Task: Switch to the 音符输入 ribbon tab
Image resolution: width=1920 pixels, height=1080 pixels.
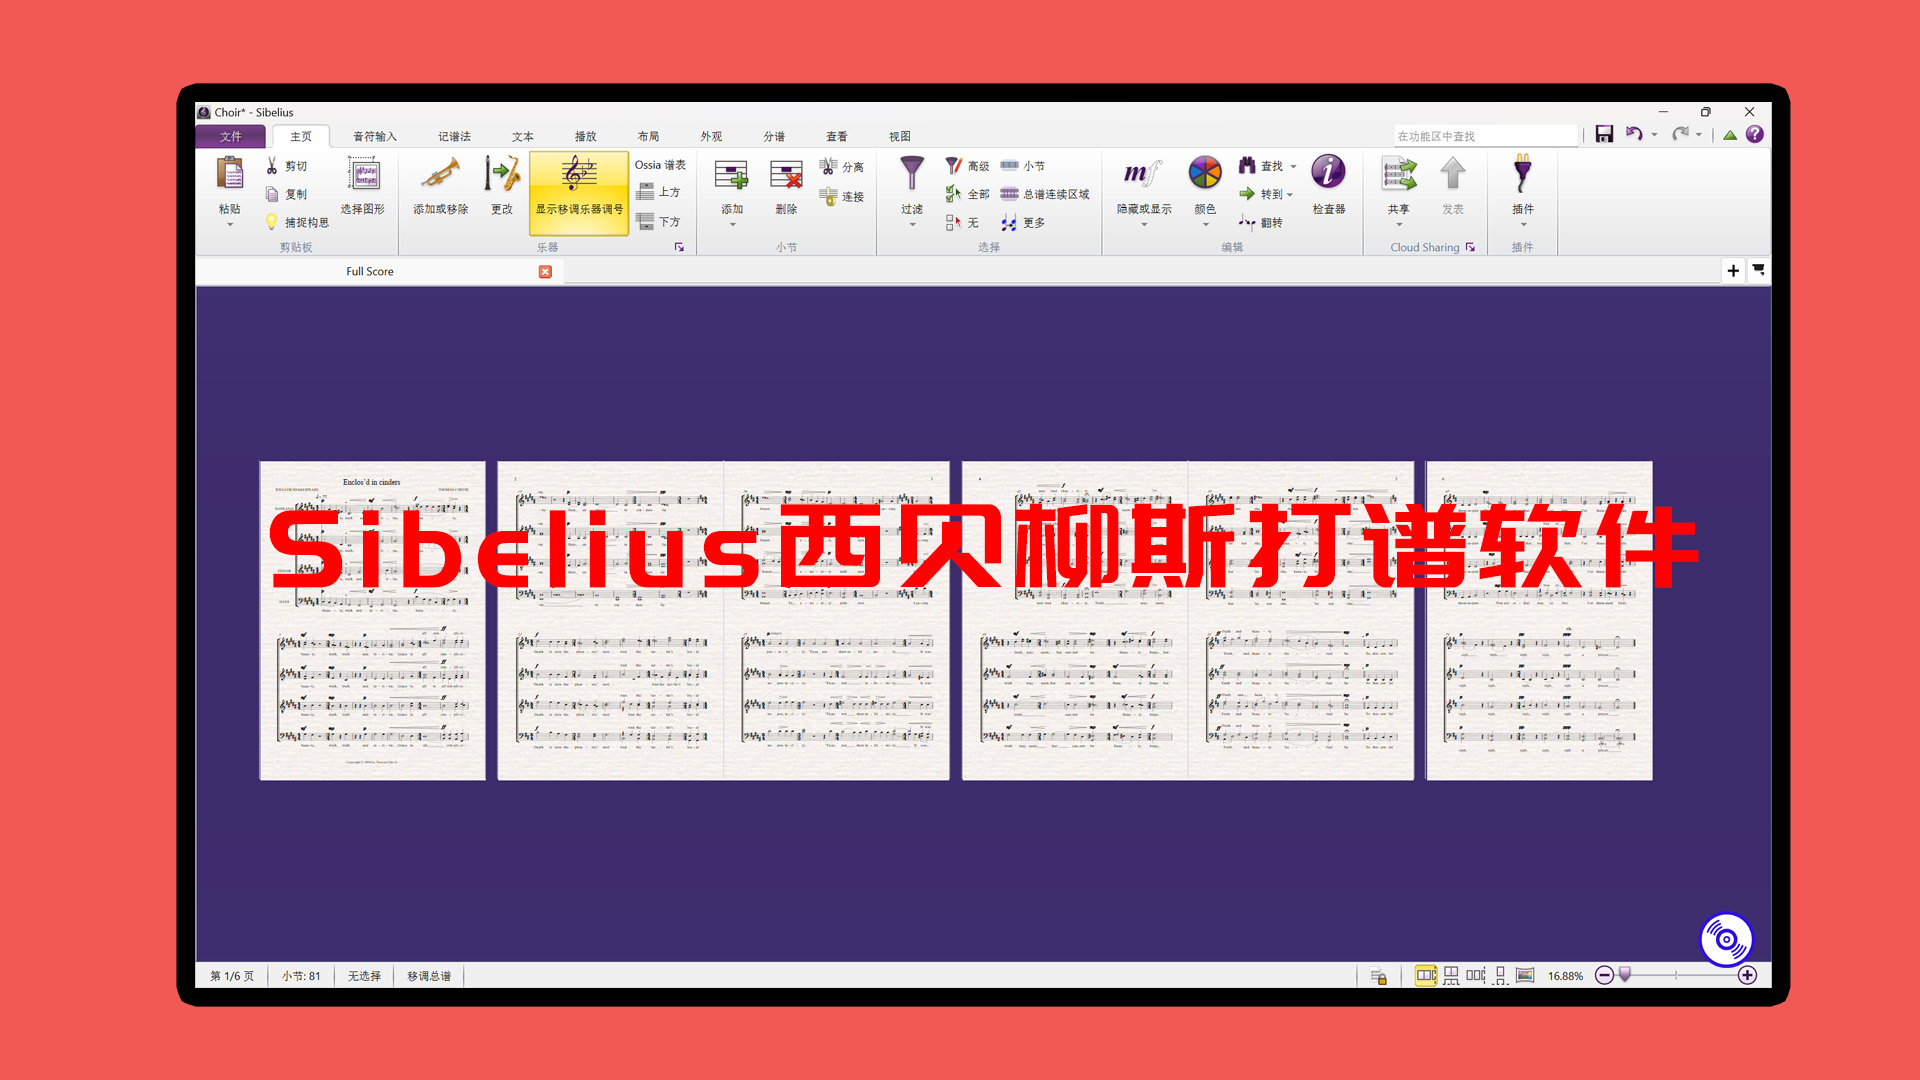Action: [375, 136]
